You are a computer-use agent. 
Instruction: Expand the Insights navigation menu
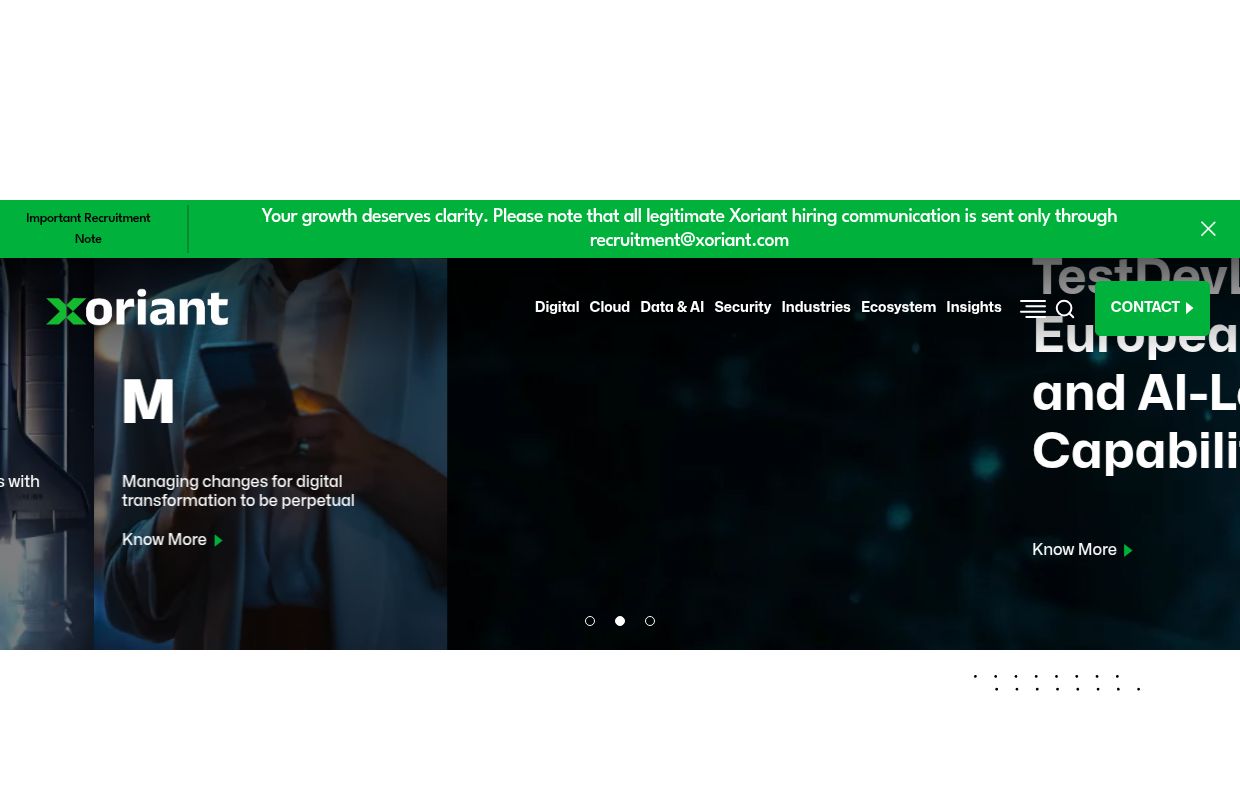[x=973, y=307]
